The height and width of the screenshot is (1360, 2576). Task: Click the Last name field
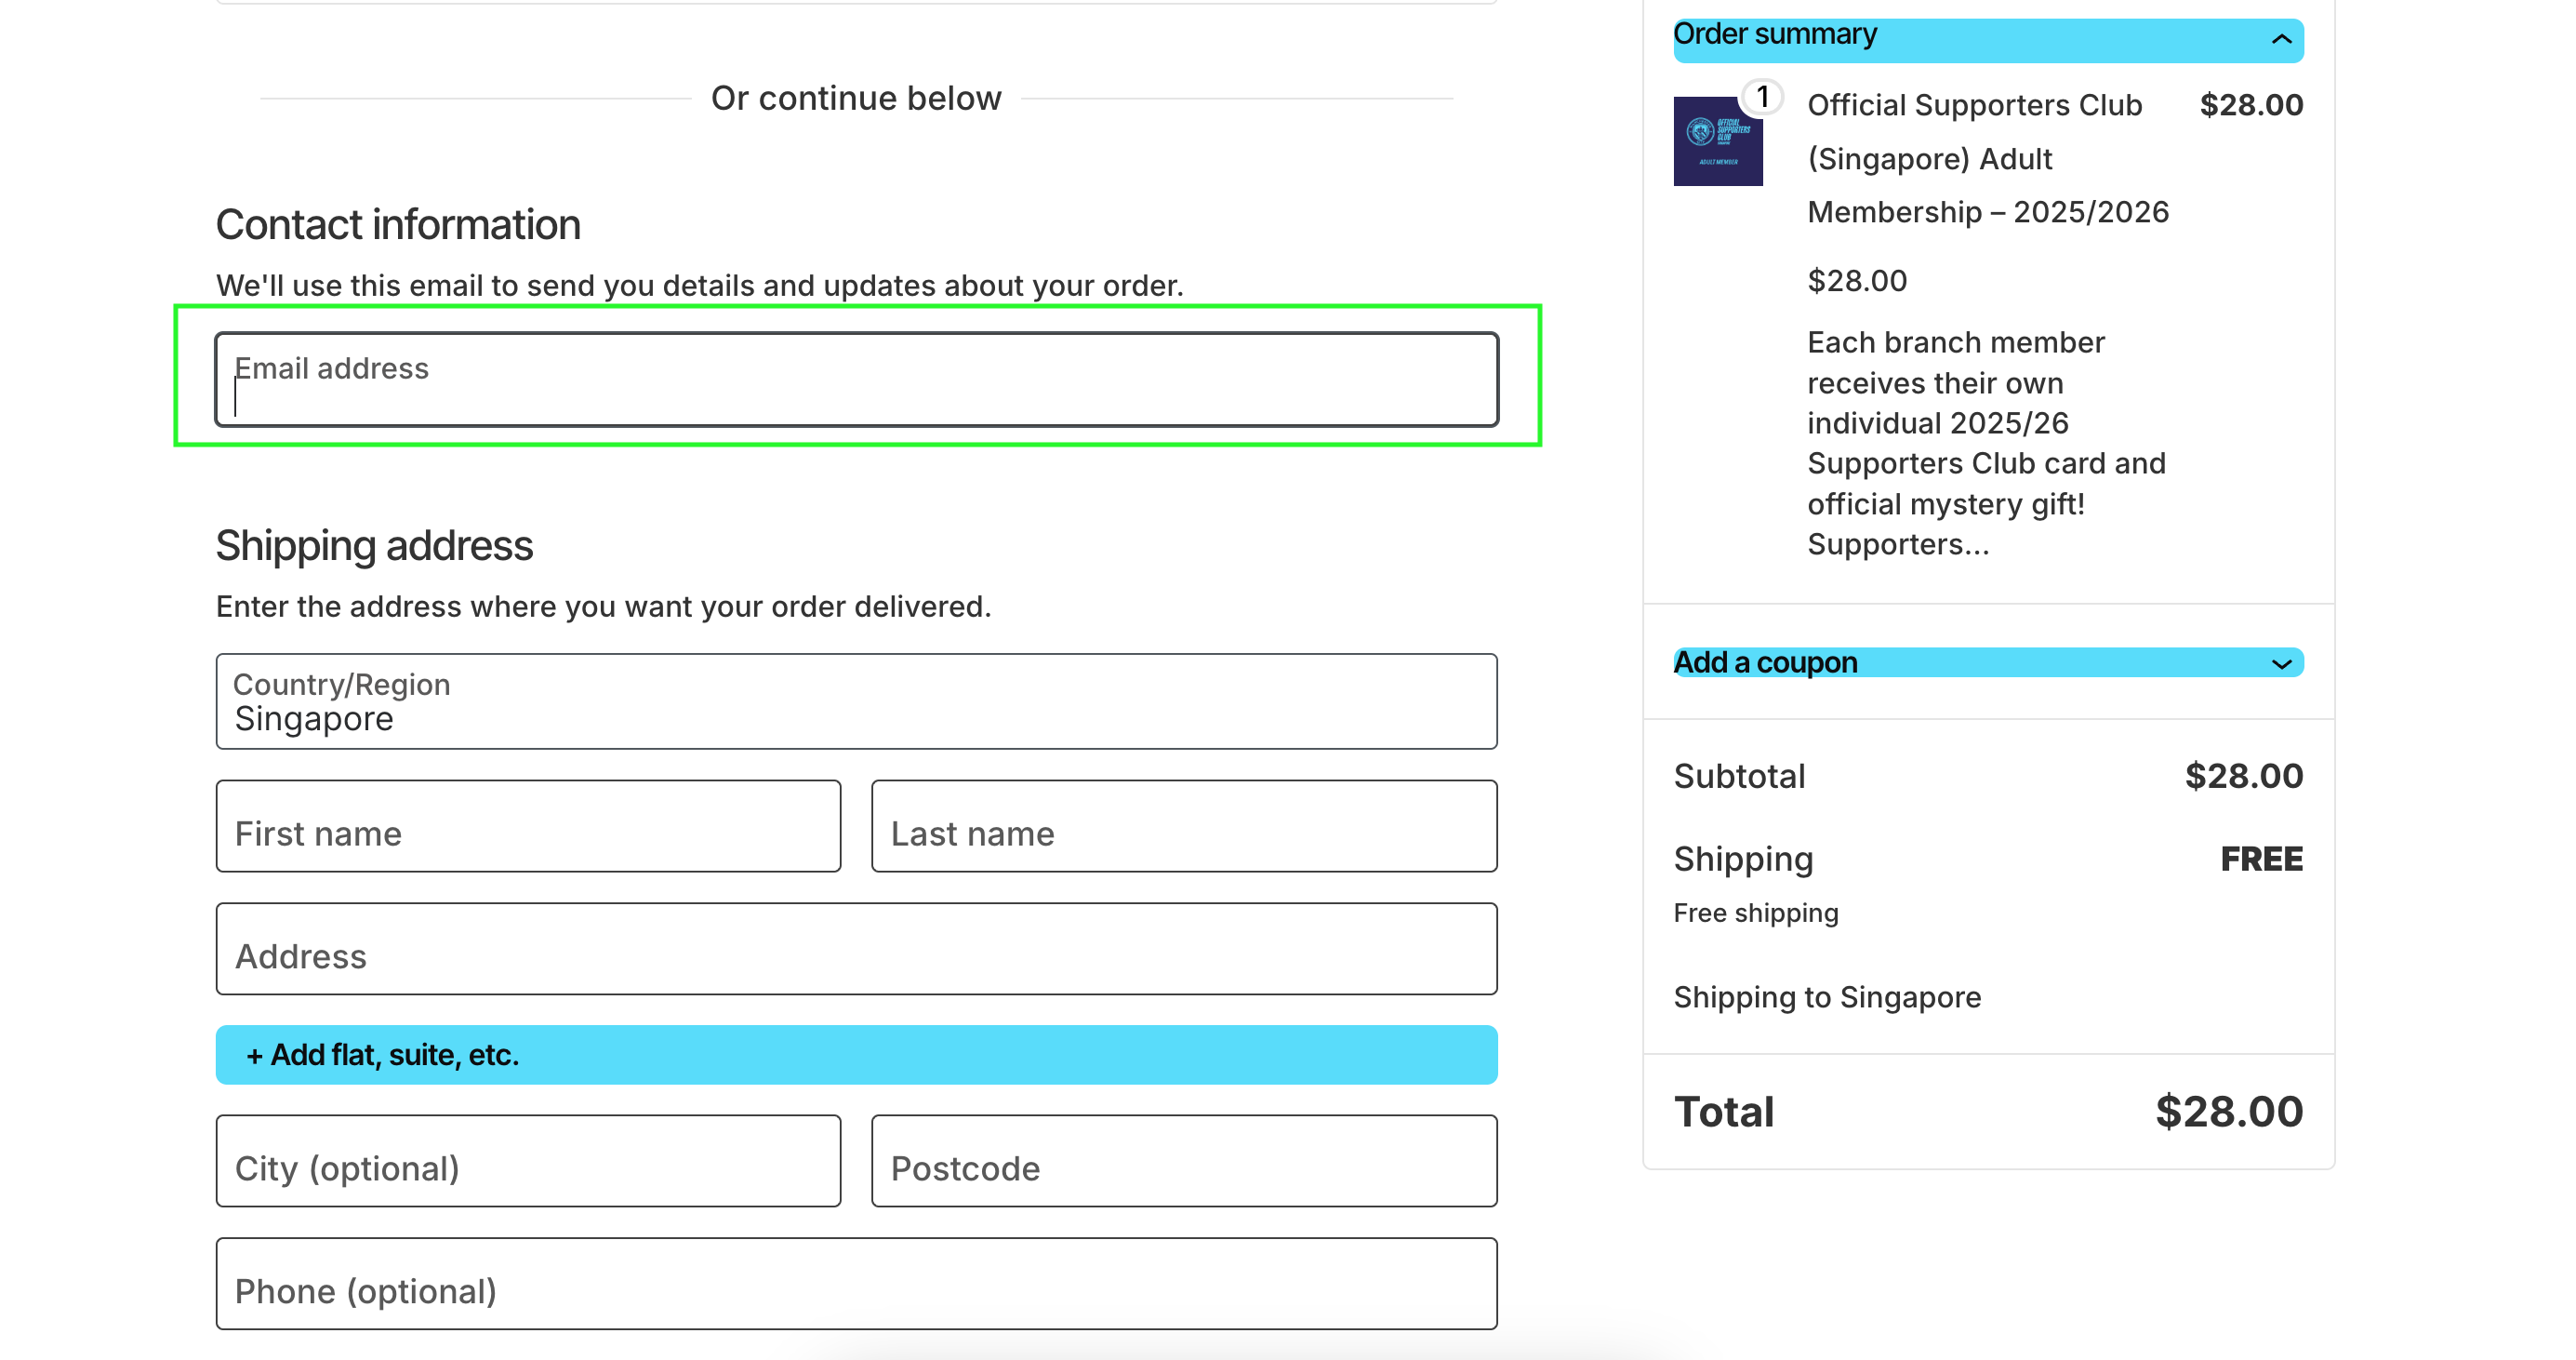click(x=1184, y=827)
